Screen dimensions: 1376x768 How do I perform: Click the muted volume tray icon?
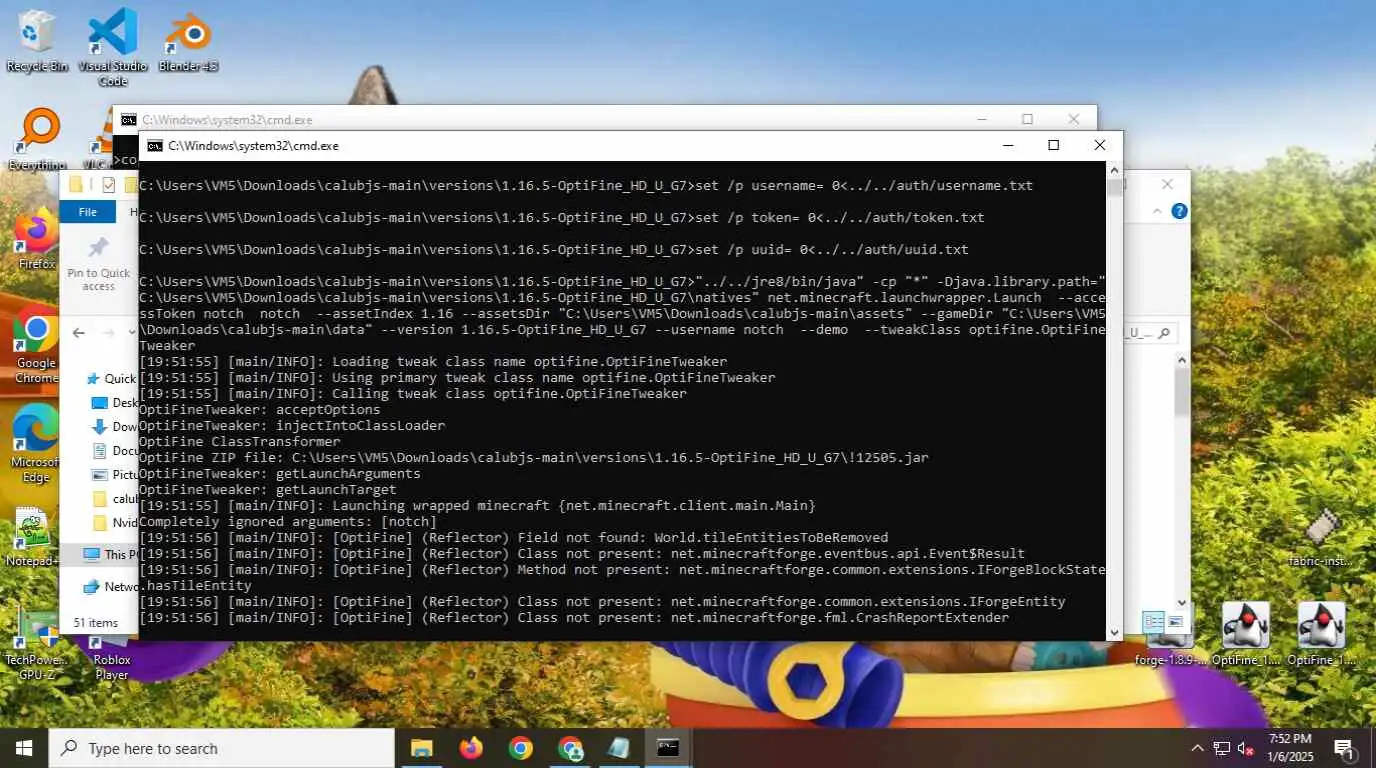[1246, 748]
